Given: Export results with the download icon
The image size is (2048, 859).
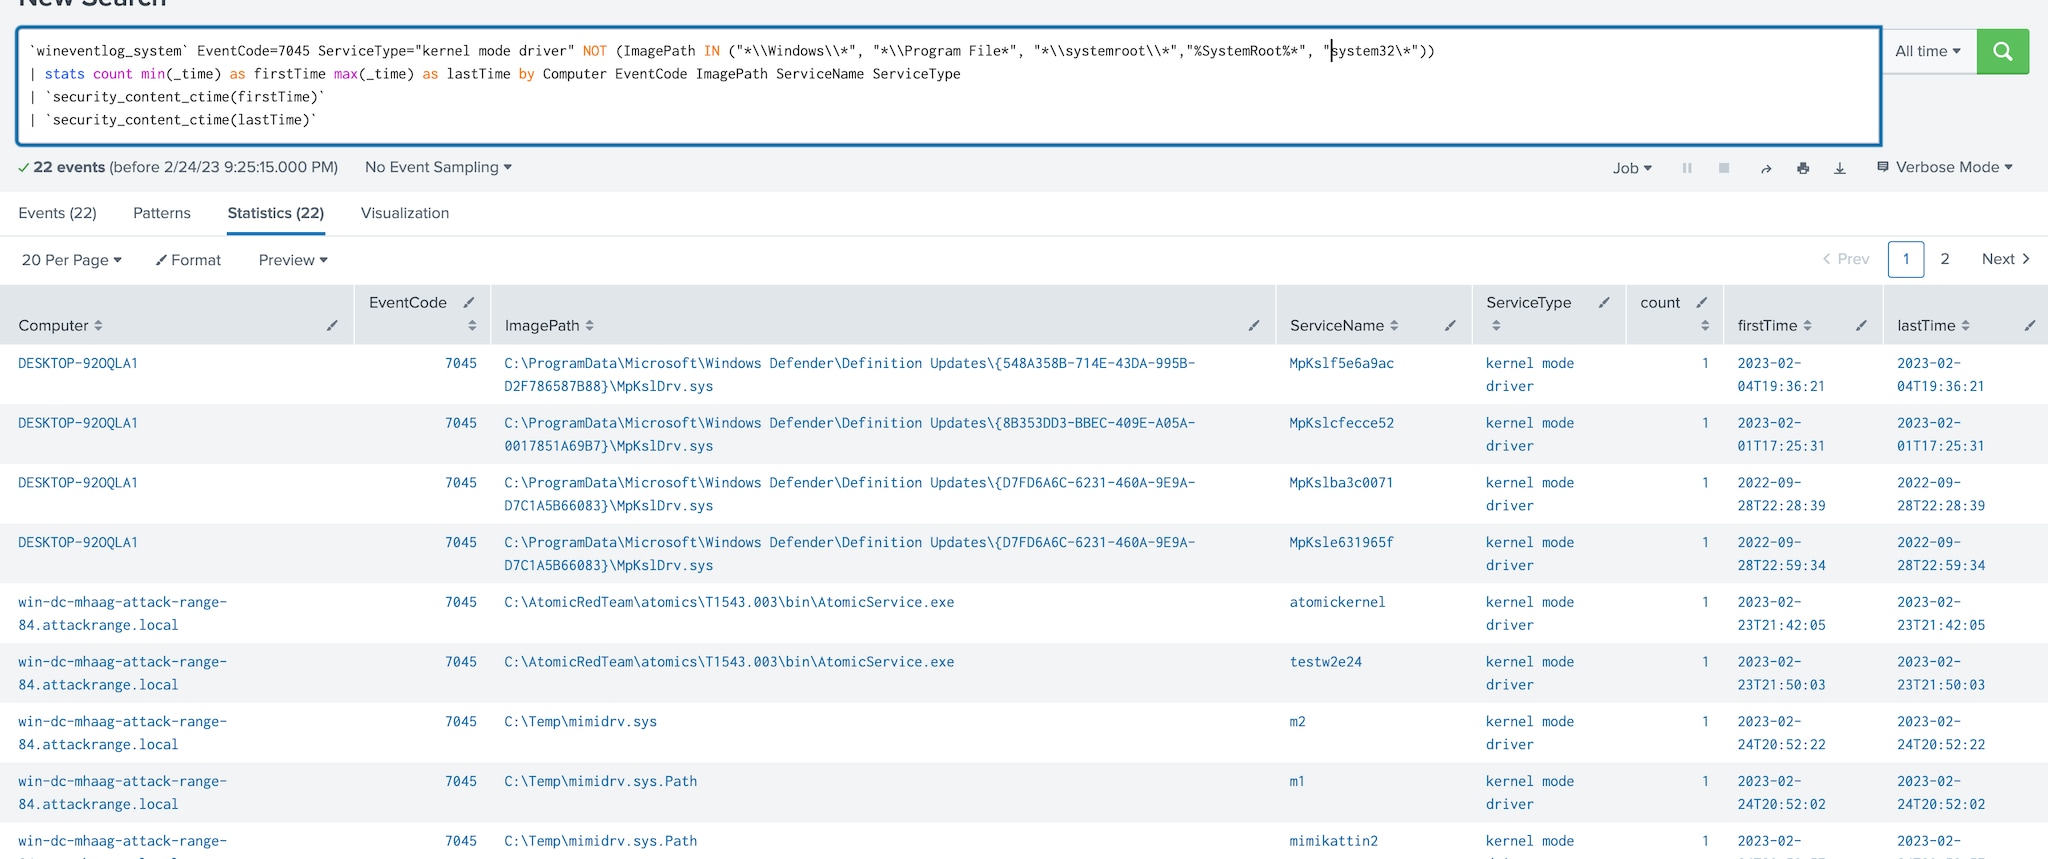Looking at the screenshot, I should [x=1840, y=168].
